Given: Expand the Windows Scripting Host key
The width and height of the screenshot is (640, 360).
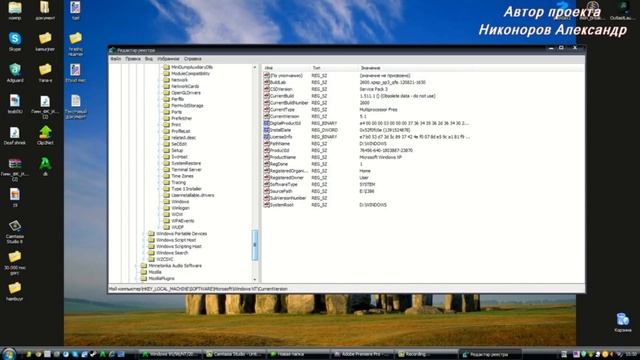Looking at the screenshot, I should tap(144, 247).
